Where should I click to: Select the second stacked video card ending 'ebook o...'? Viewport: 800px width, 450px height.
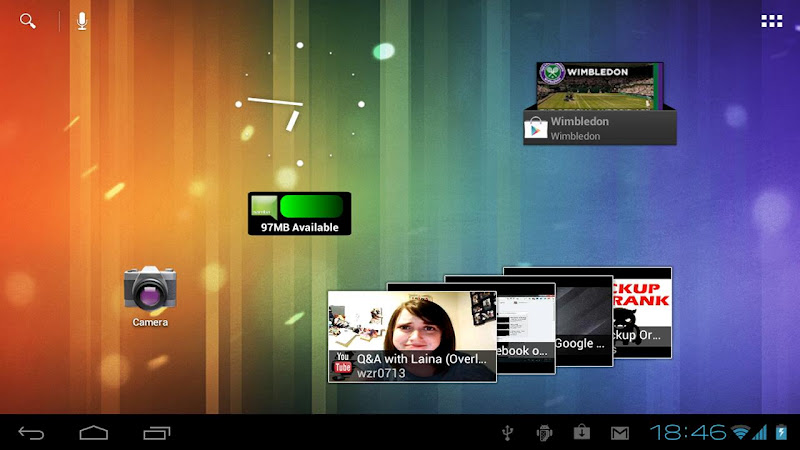[526, 329]
